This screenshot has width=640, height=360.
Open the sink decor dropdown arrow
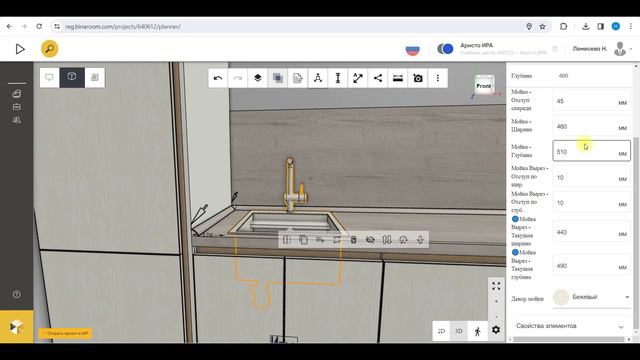627,297
